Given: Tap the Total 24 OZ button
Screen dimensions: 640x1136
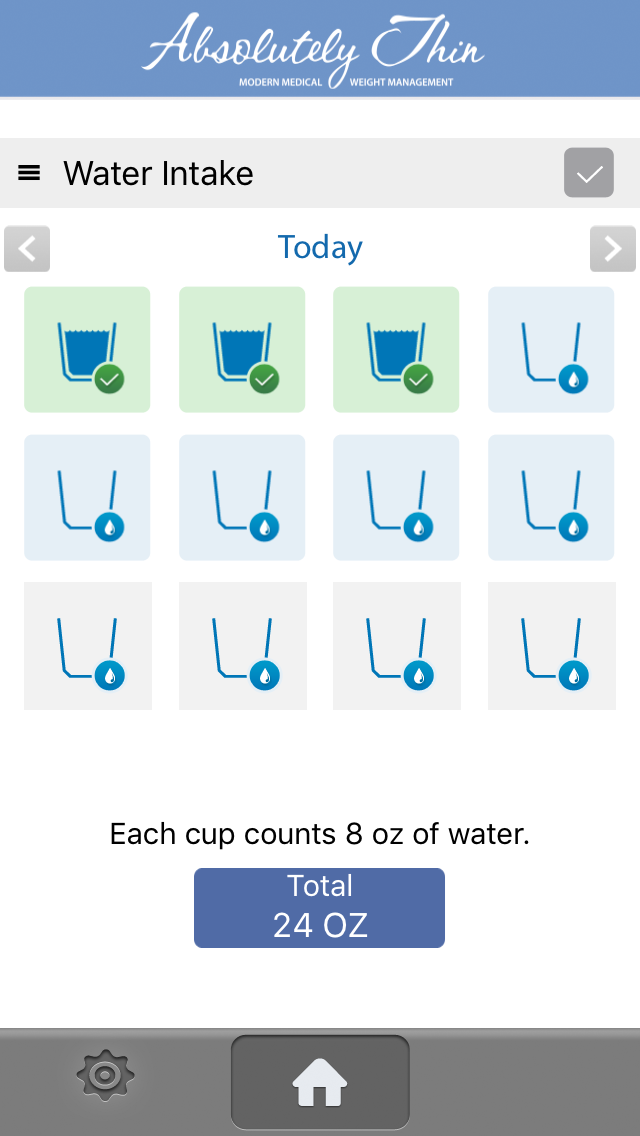Looking at the screenshot, I should [319, 907].
